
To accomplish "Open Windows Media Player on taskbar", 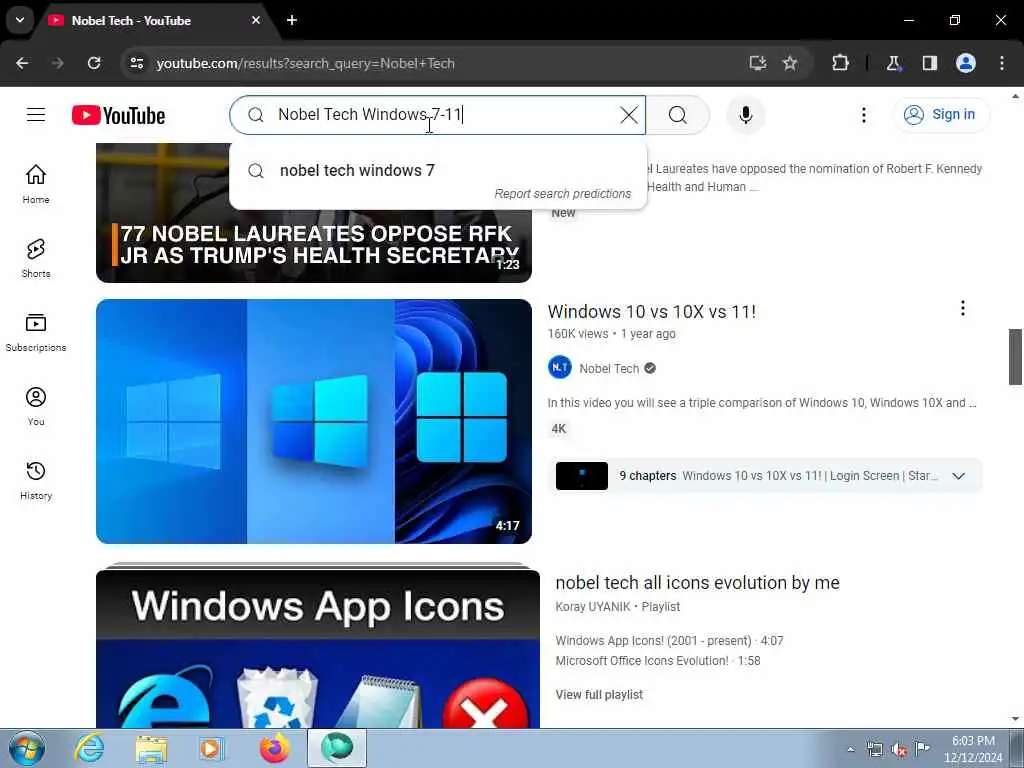I will (x=212, y=748).
